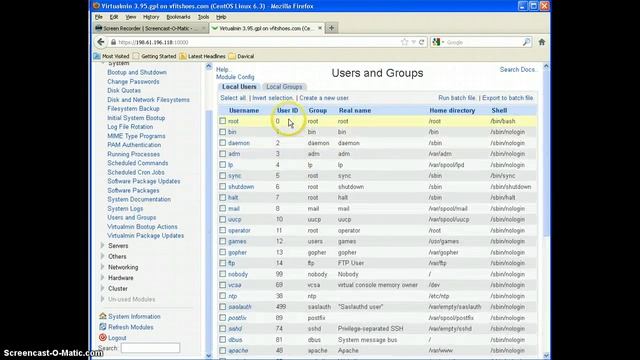Open the Getting Started bookmark
Screen dimensions: 640x360
155,56
